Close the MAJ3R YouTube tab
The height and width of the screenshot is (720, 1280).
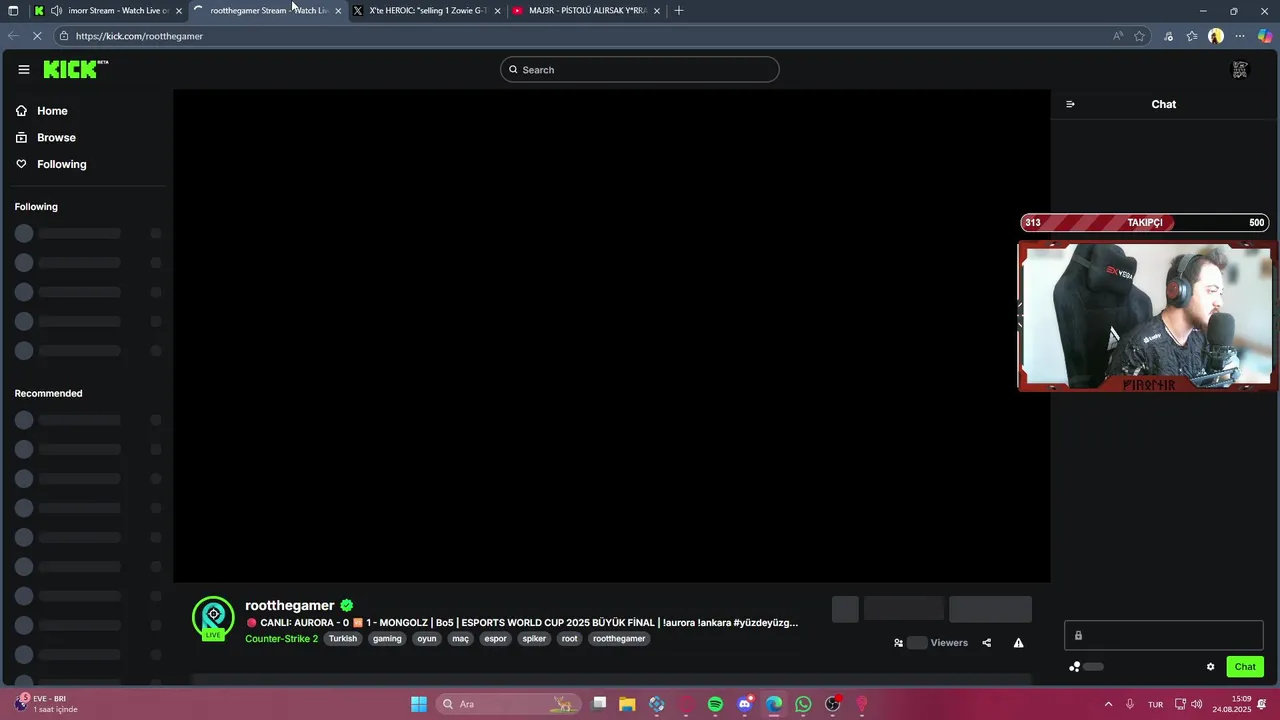[x=657, y=11]
